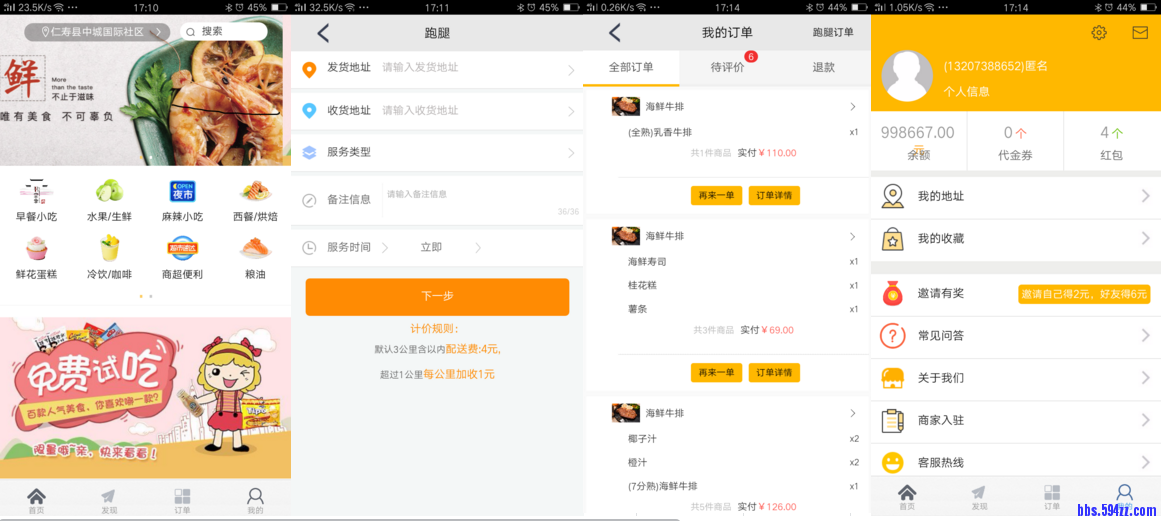This screenshot has width=1161, height=521.
Task: Tap the (全熟)乳香牛排 order item
Action: coord(660,132)
